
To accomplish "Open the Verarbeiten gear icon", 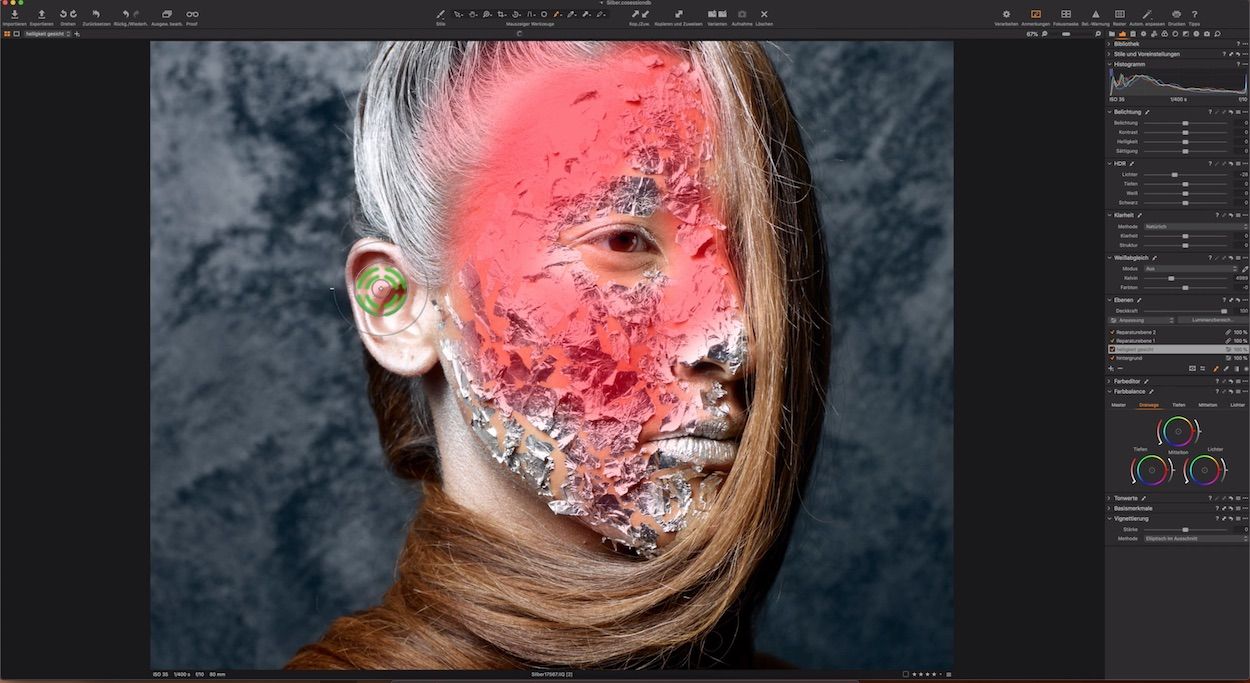I will coord(1006,14).
